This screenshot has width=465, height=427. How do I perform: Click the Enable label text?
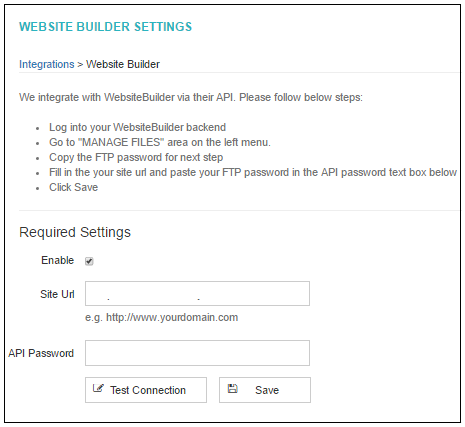click(57, 260)
